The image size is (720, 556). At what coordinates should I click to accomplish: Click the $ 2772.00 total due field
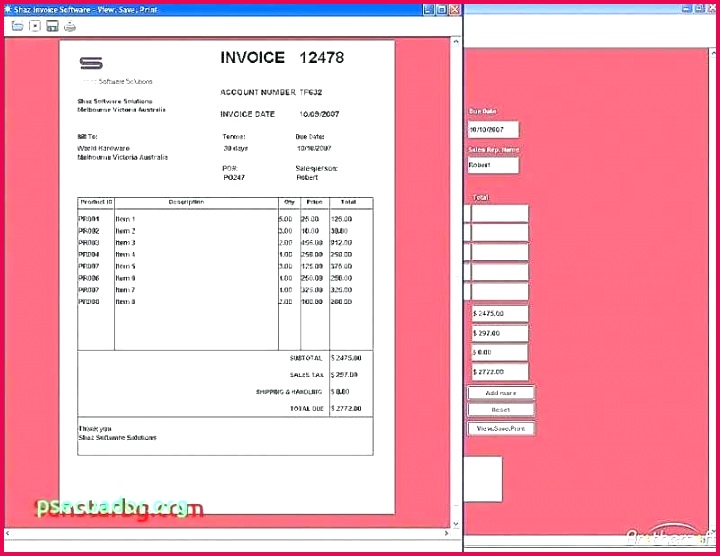(499, 371)
